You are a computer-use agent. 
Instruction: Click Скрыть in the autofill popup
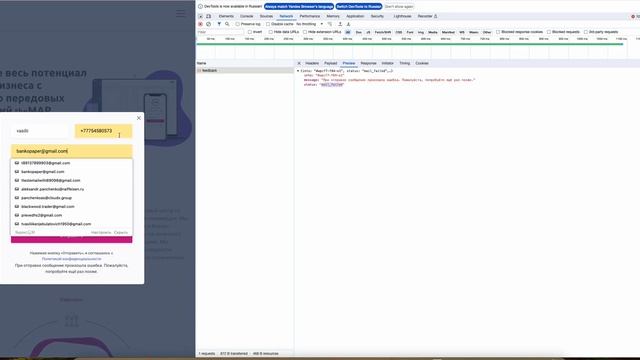(x=121, y=233)
